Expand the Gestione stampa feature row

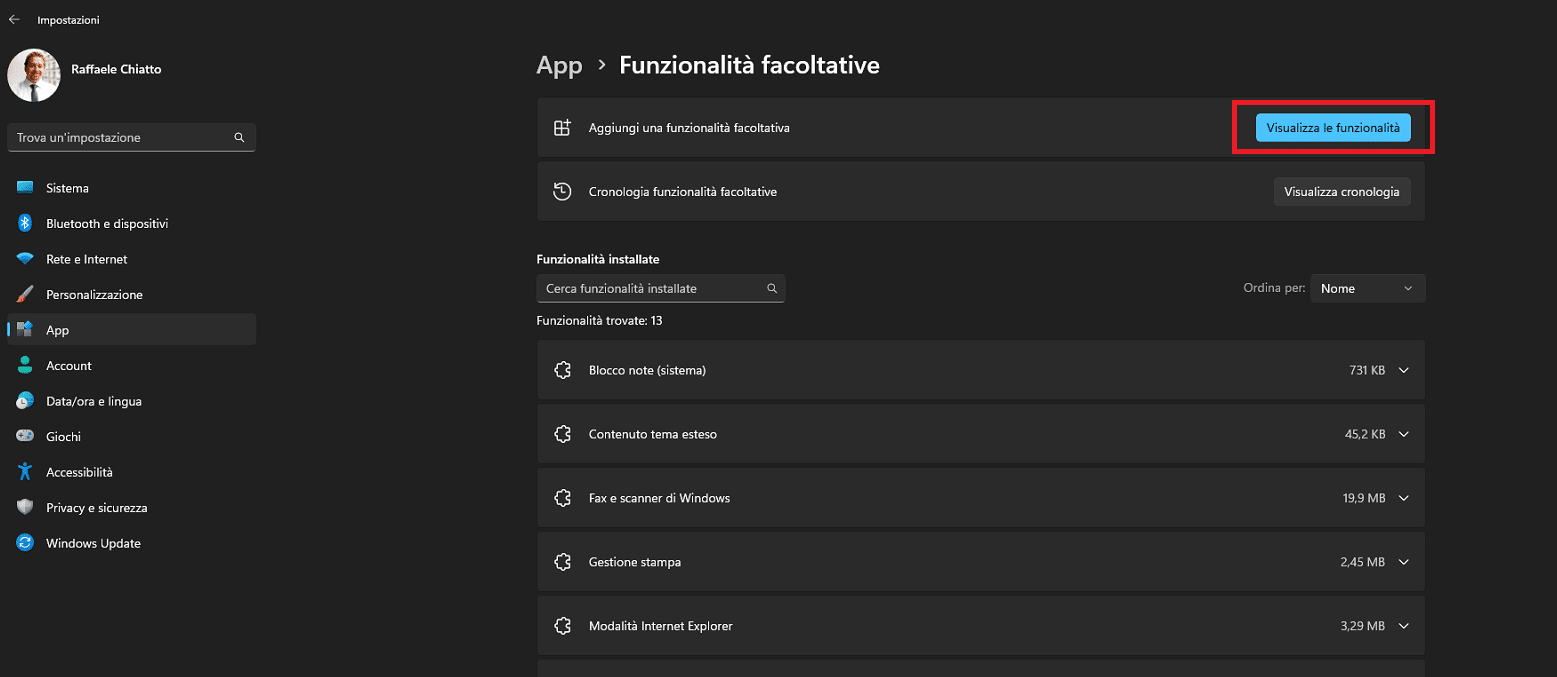click(x=981, y=562)
